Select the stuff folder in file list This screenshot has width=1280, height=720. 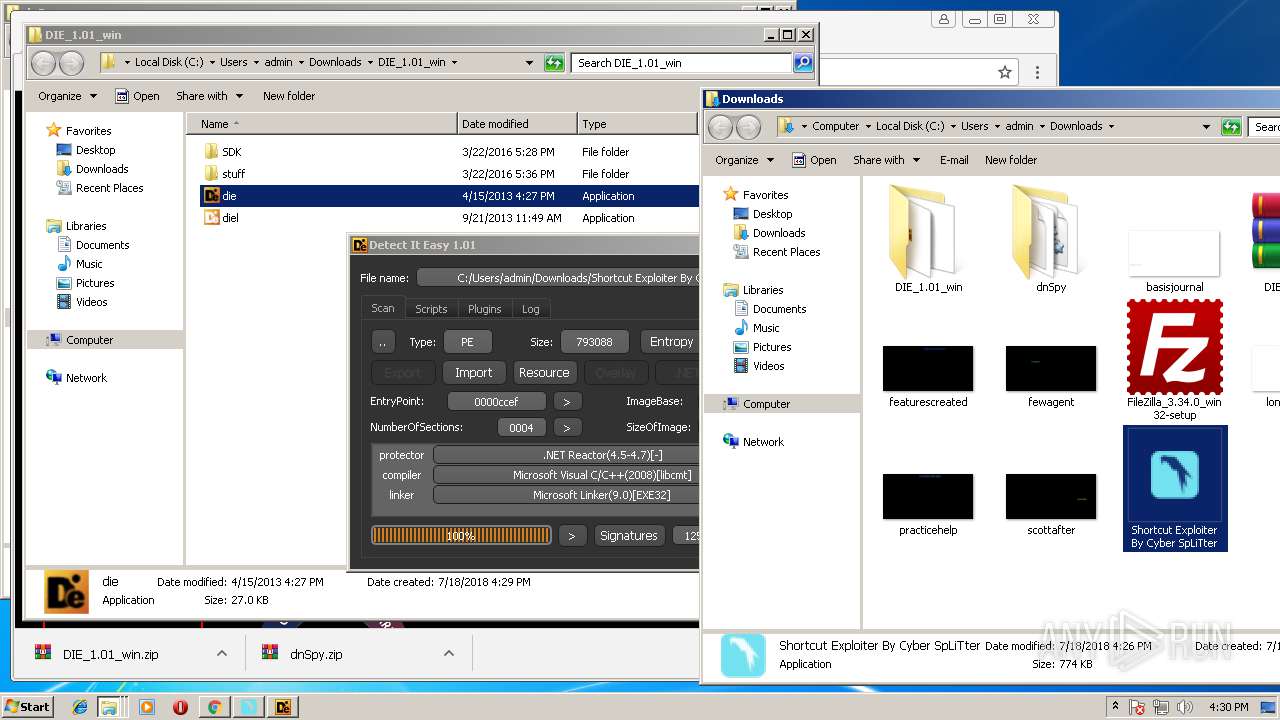point(233,174)
